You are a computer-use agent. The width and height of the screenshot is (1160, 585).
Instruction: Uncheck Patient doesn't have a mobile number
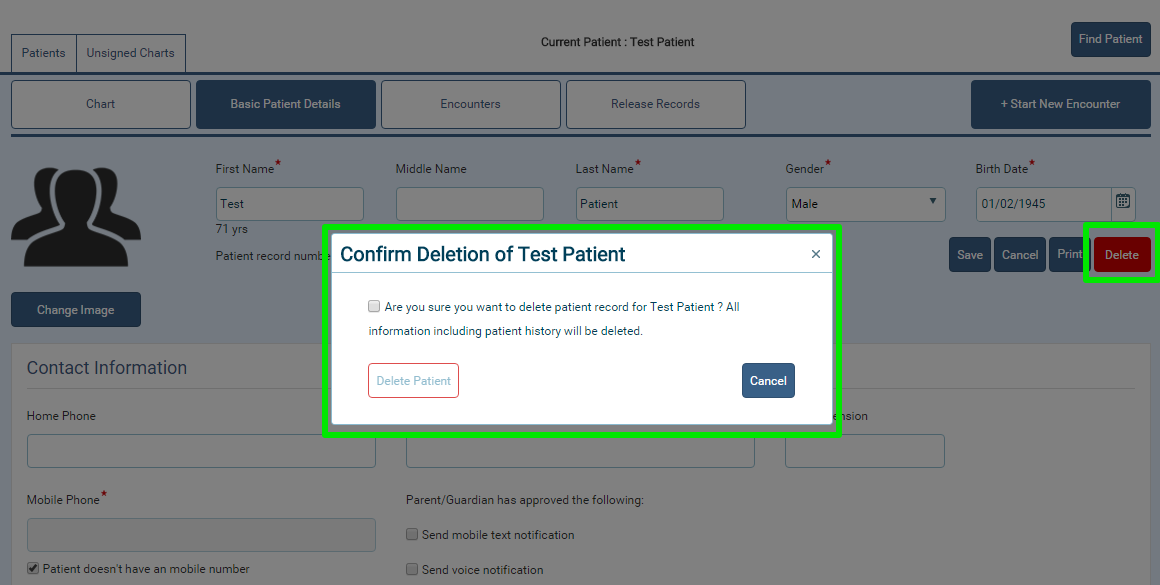pyautogui.click(x=33, y=568)
